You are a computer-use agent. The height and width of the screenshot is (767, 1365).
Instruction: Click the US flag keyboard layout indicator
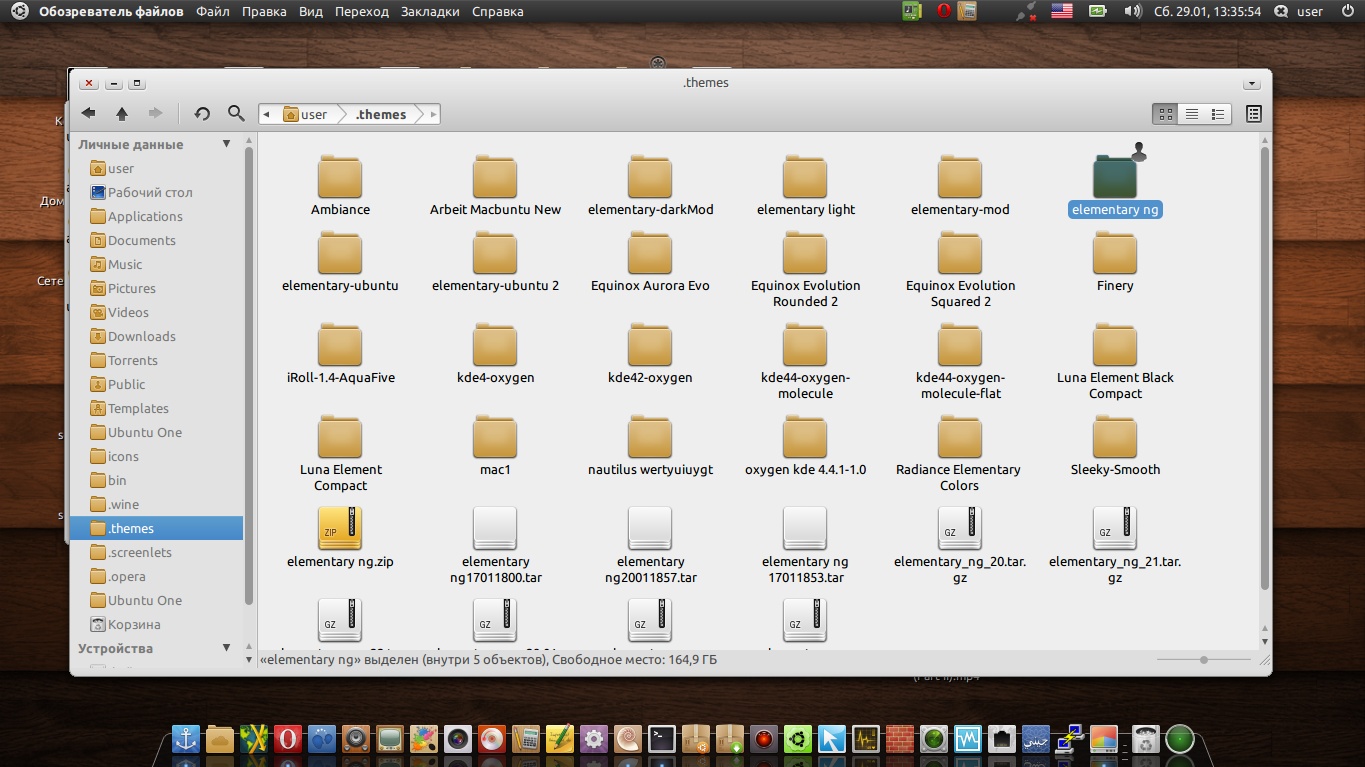click(x=1061, y=11)
